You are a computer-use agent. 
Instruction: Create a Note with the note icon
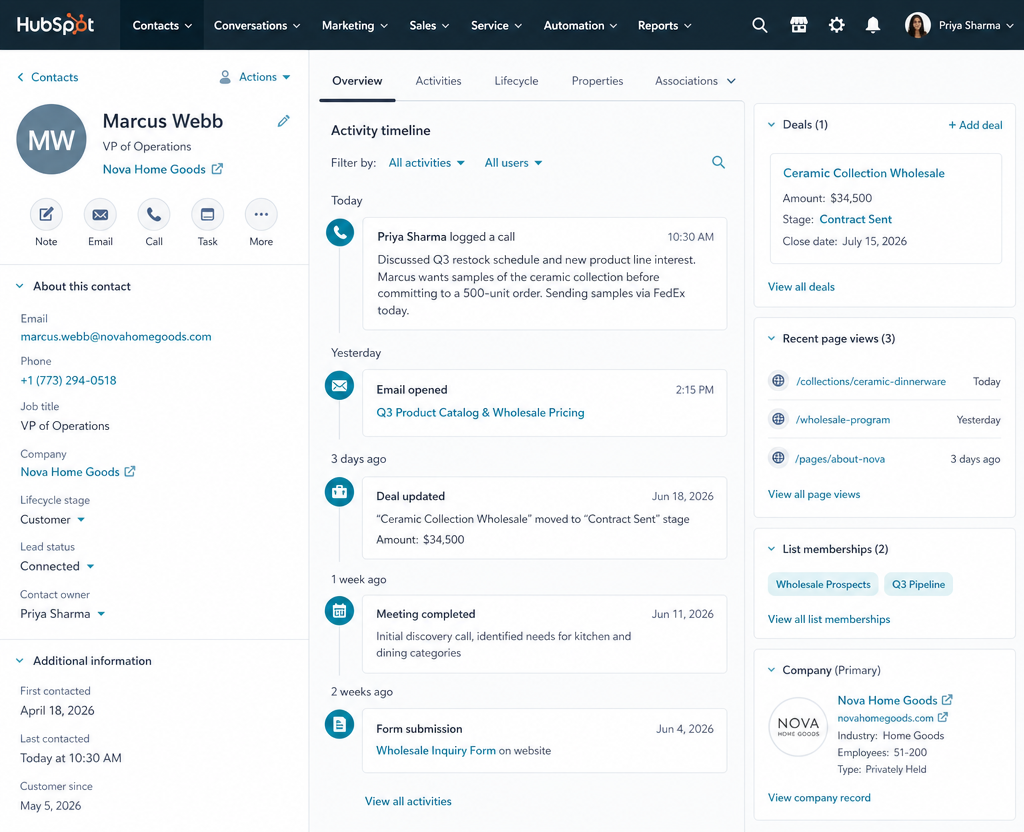click(46, 214)
